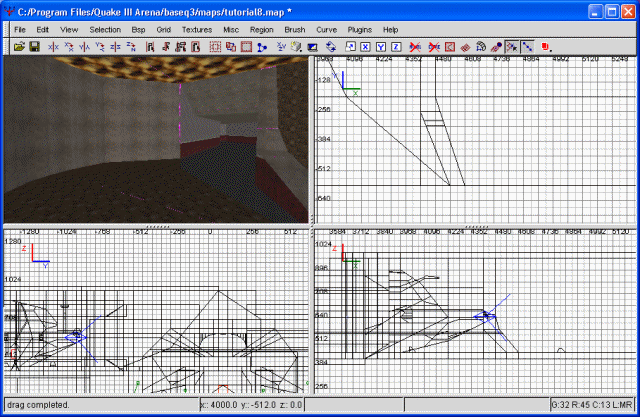Click the Select Touching icon
Viewport: 640px width, 417px height.
point(165,47)
